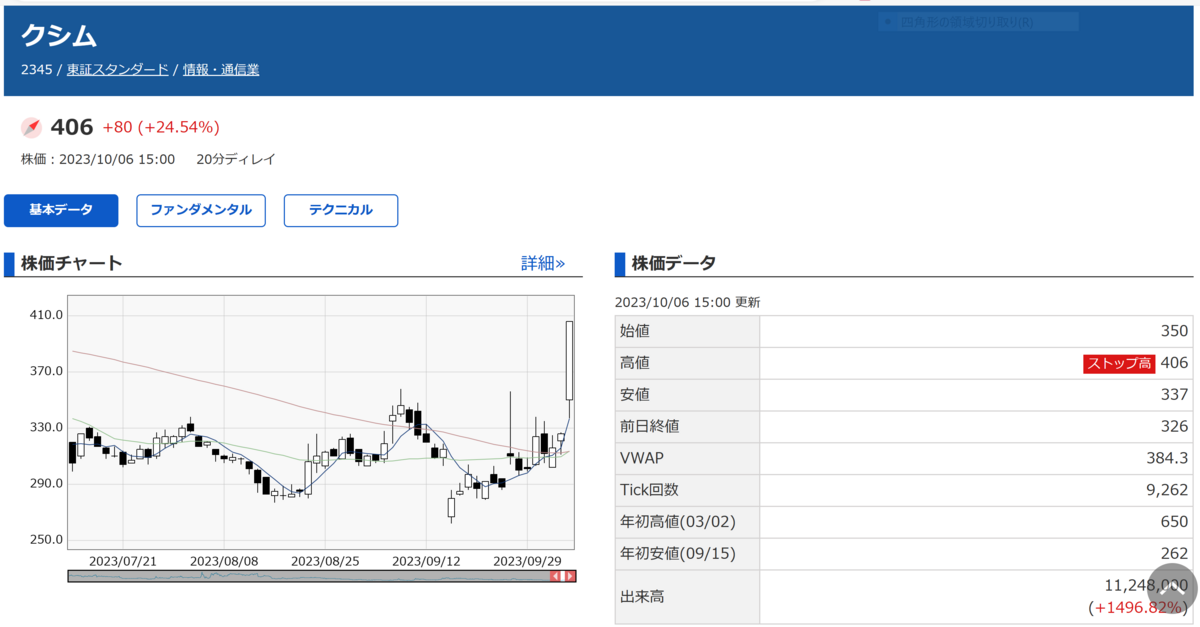
Task: Click the 410.0 chart axis label
Action: (x=48, y=315)
